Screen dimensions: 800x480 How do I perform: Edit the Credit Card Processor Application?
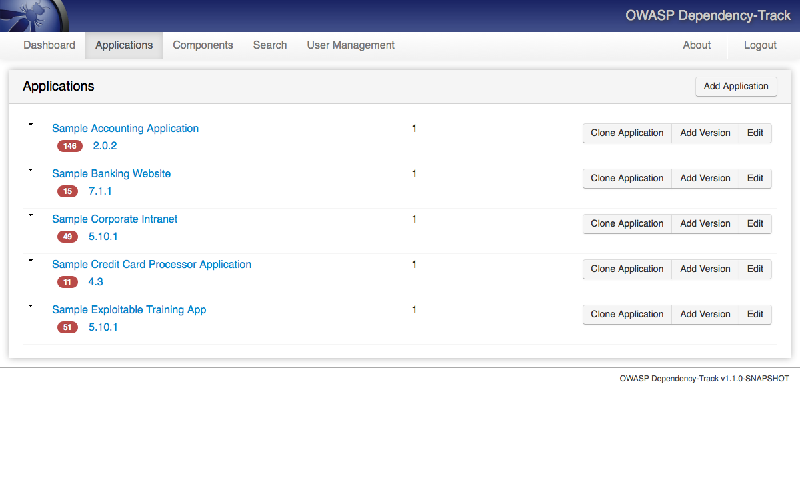[755, 269]
